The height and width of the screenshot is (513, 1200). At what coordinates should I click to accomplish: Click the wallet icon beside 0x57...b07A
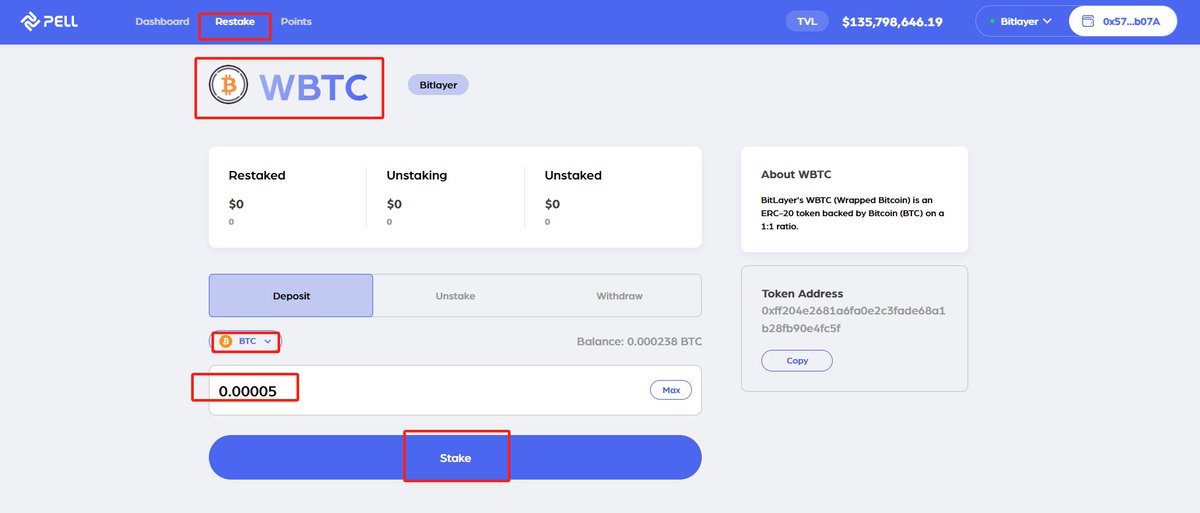point(1086,21)
